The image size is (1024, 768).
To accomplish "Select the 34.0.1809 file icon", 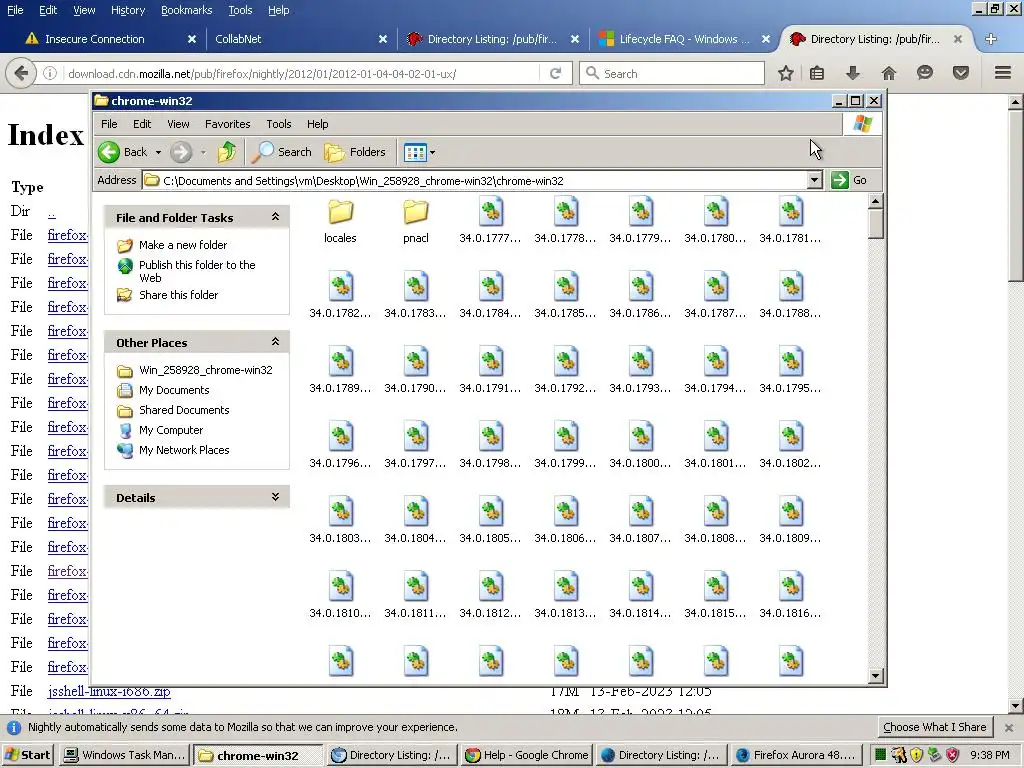I will point(791,513).
